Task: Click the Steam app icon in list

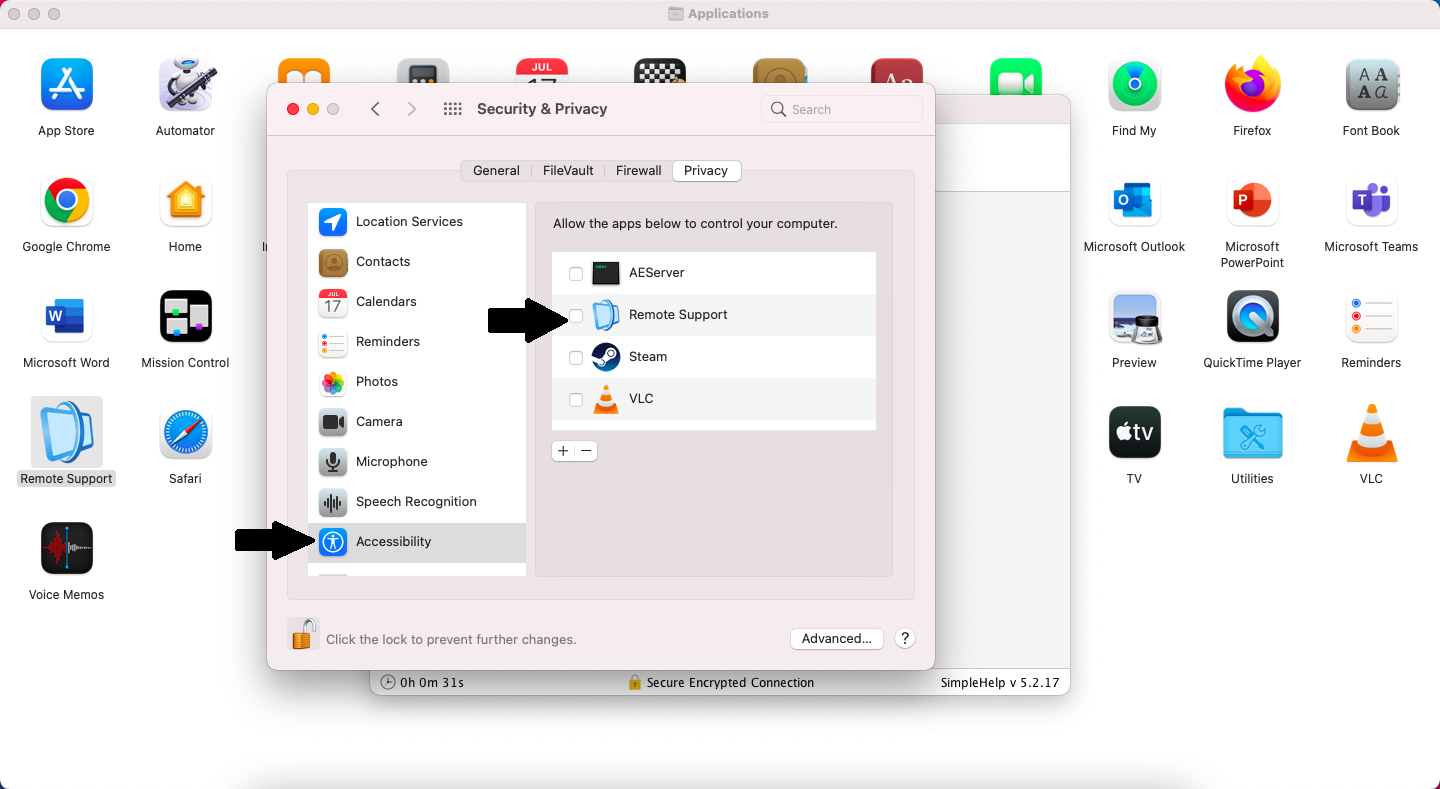Action: pos(606,357)
